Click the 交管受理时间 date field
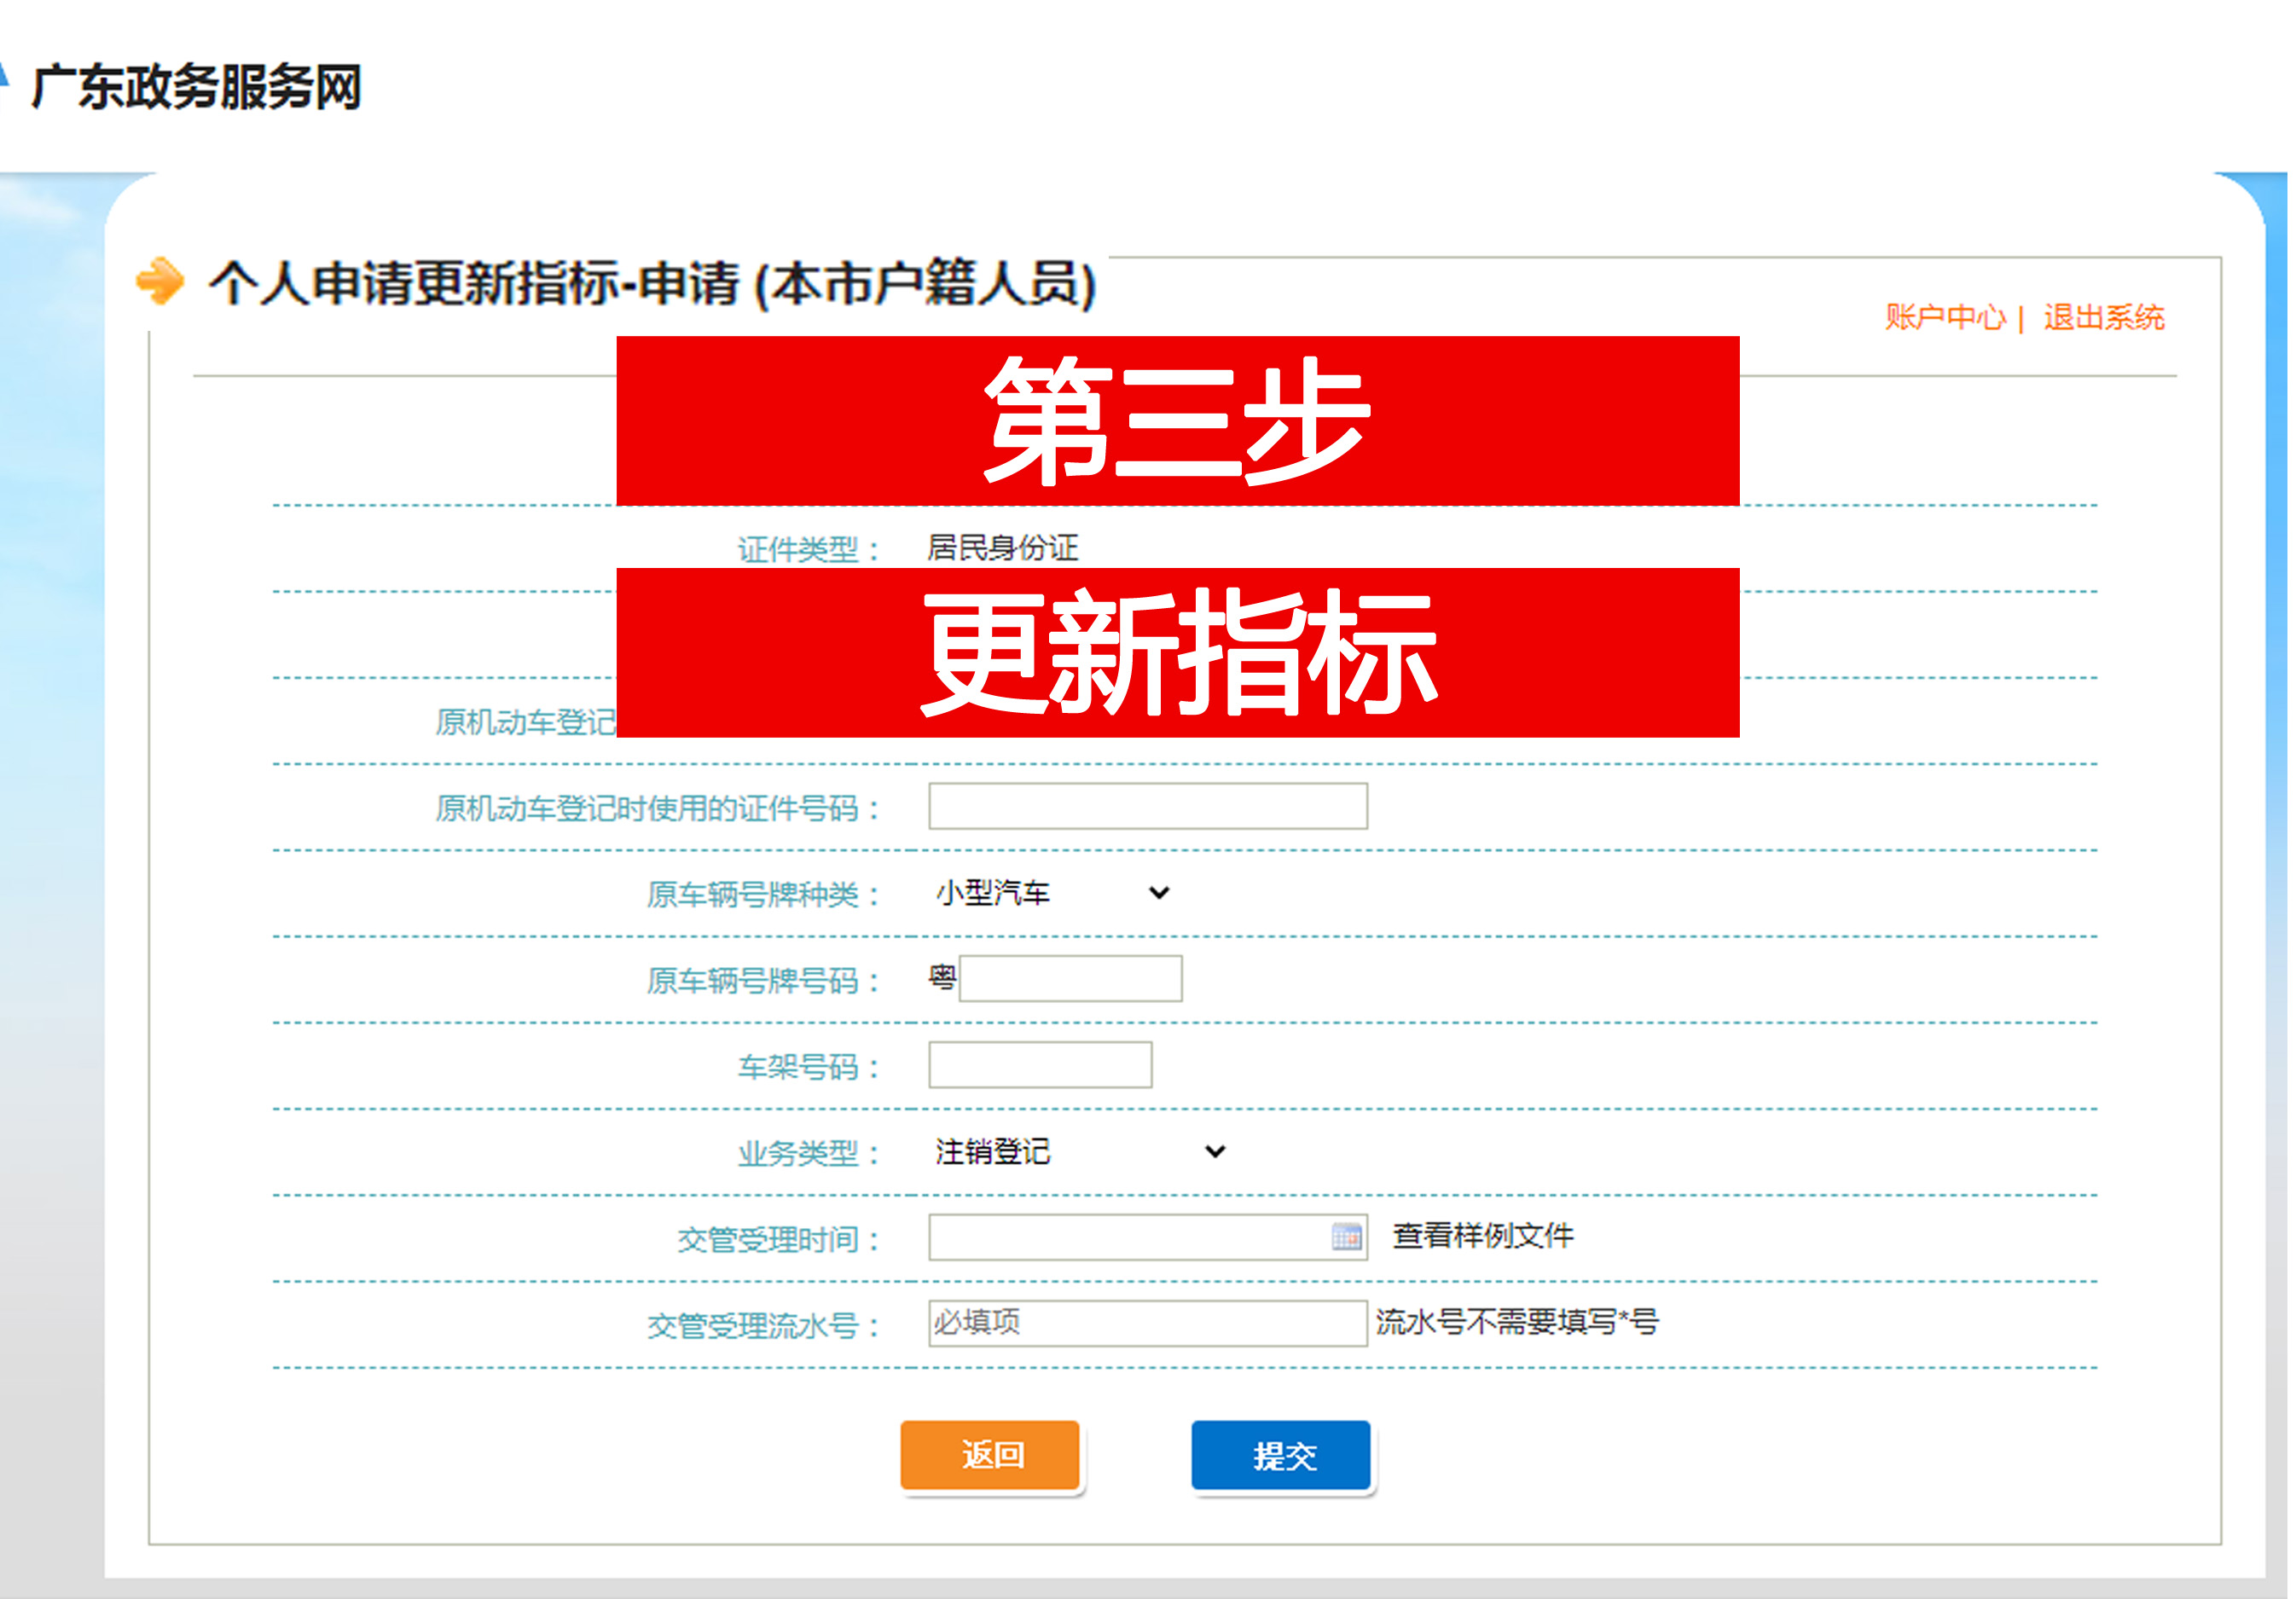 (x=1148, y=1237)
